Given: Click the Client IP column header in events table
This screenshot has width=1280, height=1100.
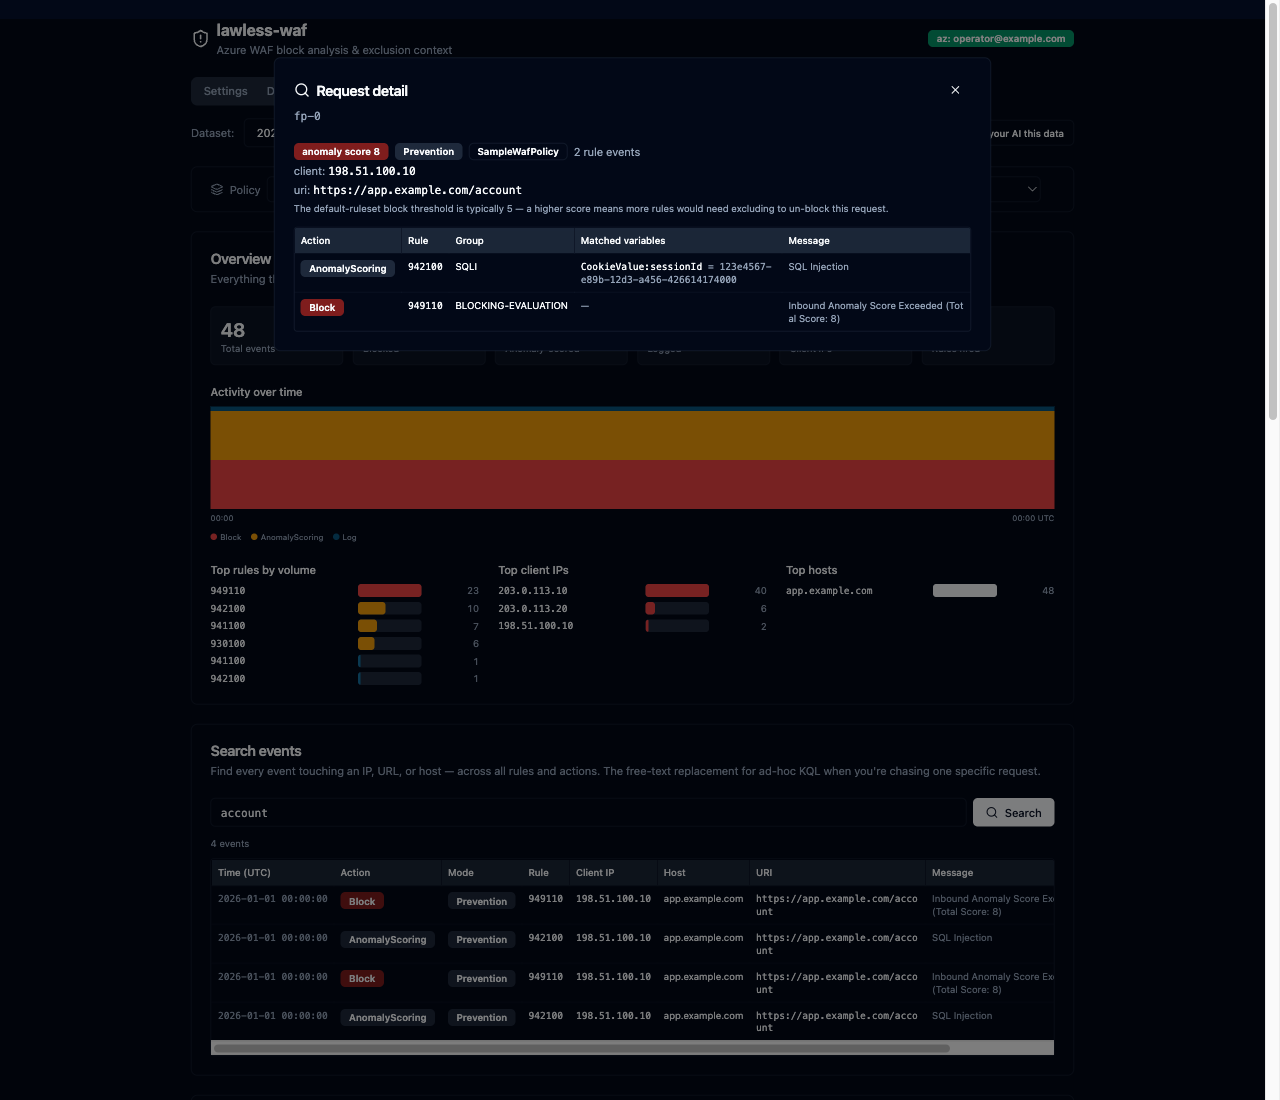Looking at the screenshot, I should pos(595,873).
